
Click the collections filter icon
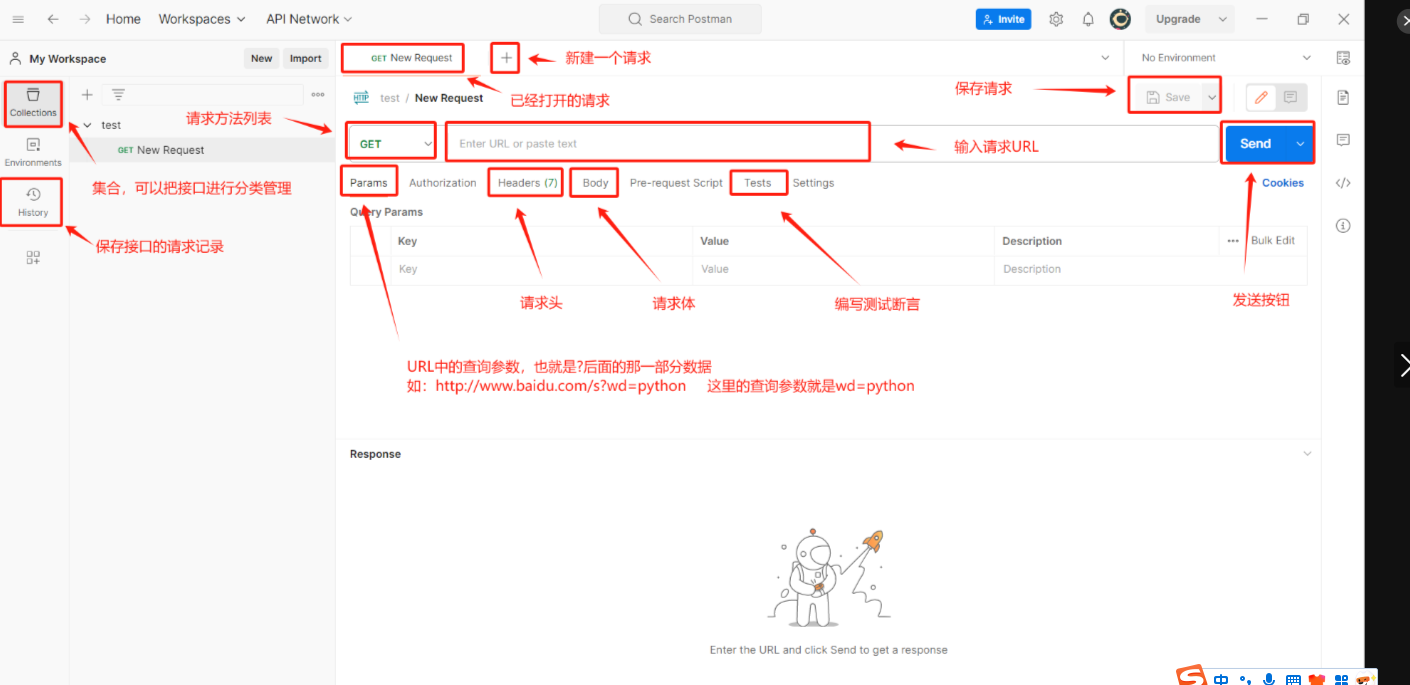coord(118,95)
